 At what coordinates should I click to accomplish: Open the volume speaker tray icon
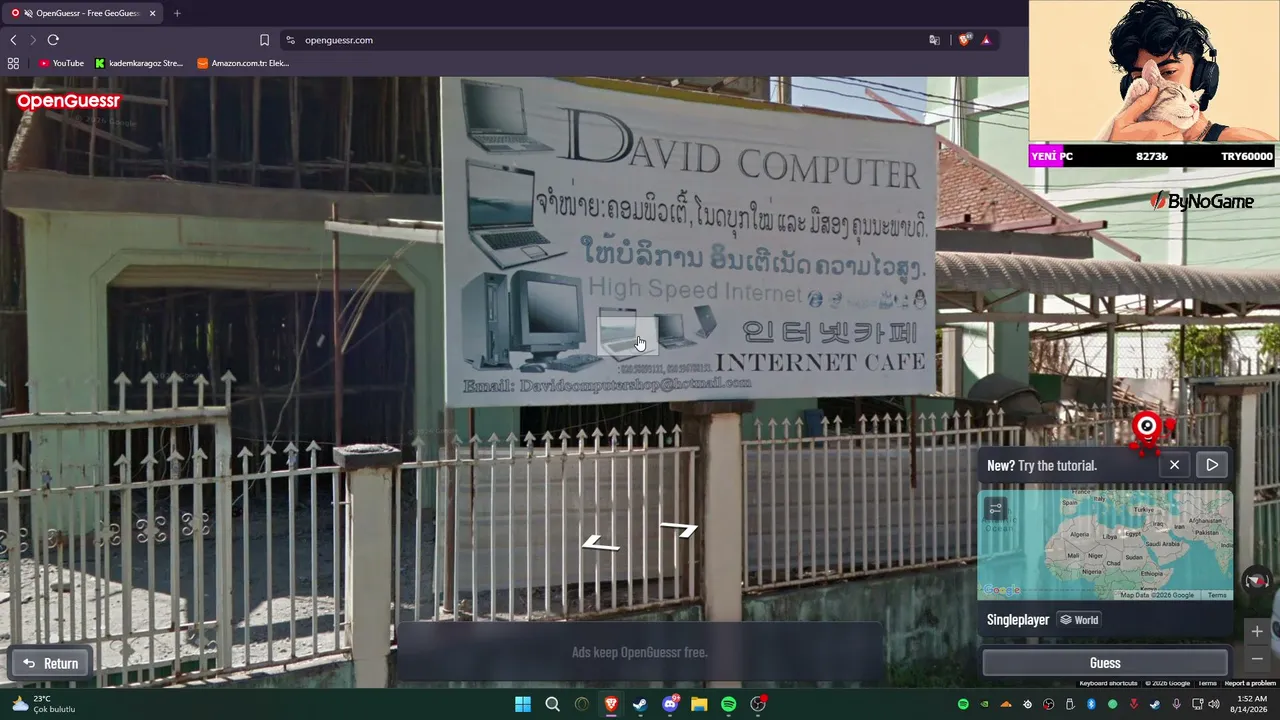(1215, 704)
